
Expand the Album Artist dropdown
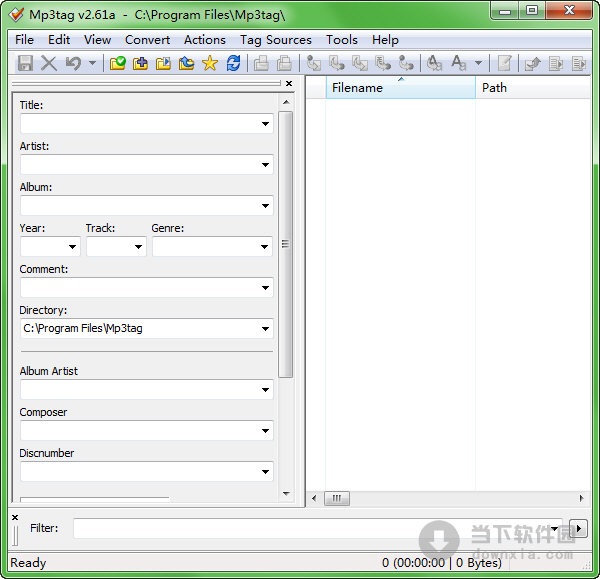[x=265, y=390]
